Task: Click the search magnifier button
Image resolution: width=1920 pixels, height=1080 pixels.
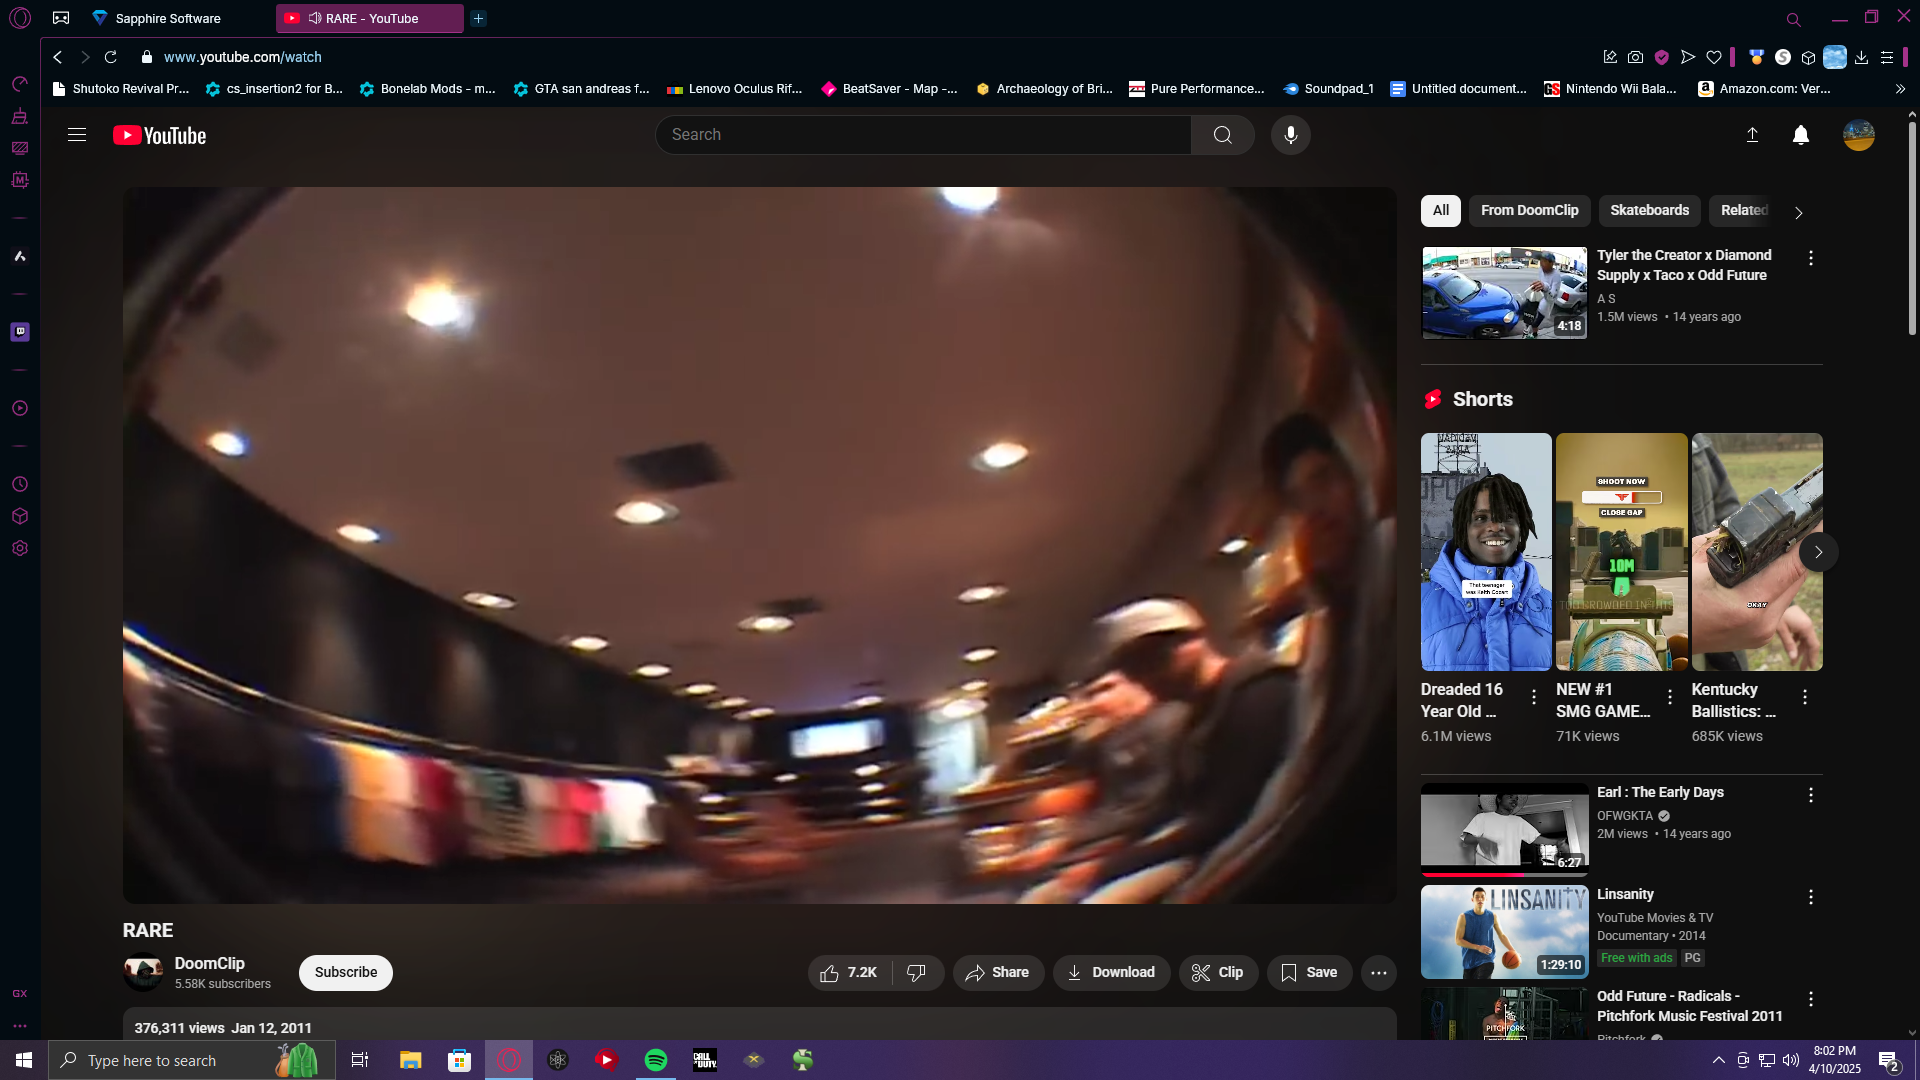Action: 1222,135
